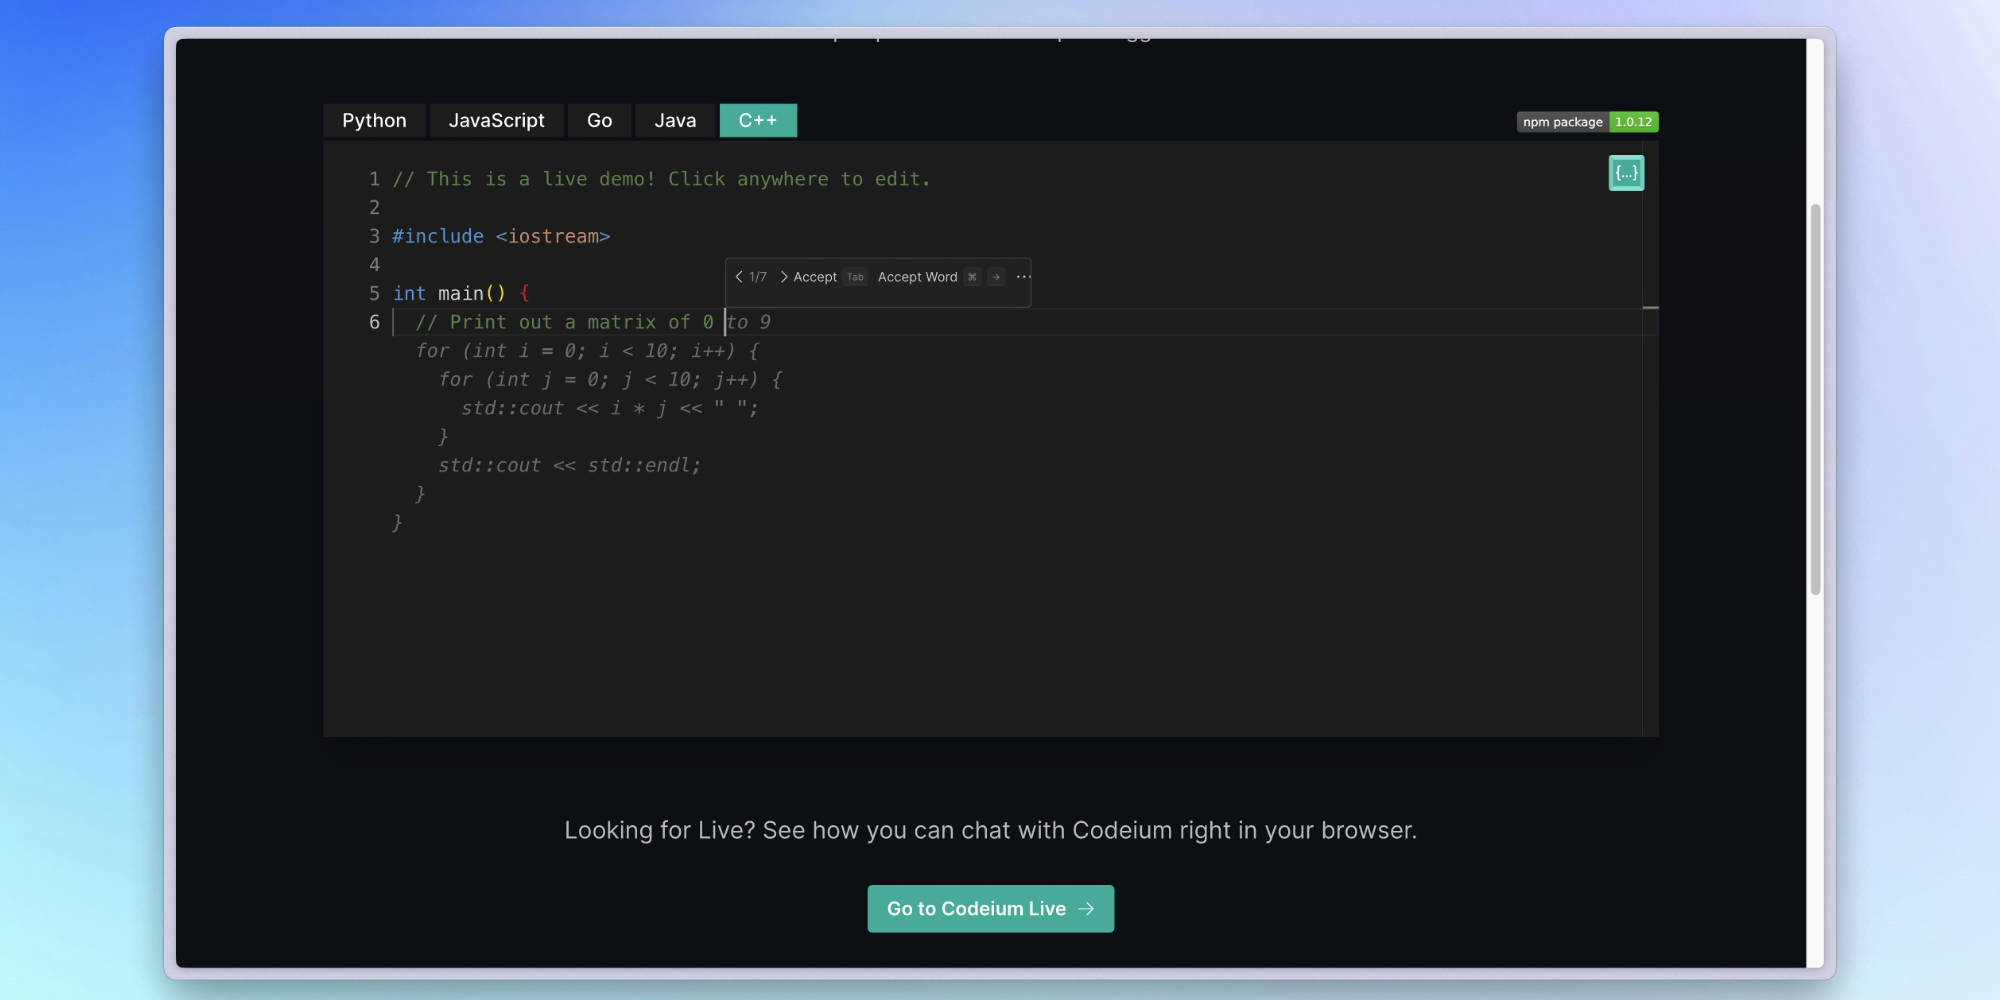Click line number 2 in gutter
2000x1000 pixels.
(x=374, y=207)
